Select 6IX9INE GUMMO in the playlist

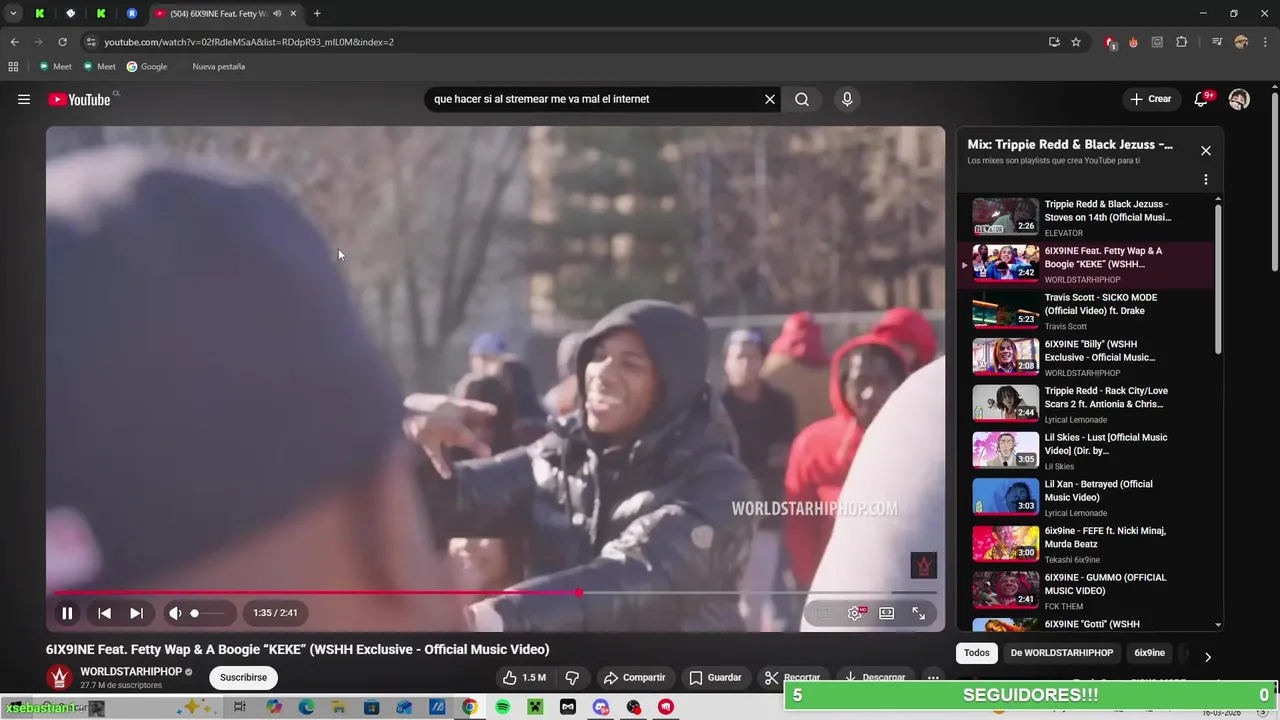[x=1086, y=591]
